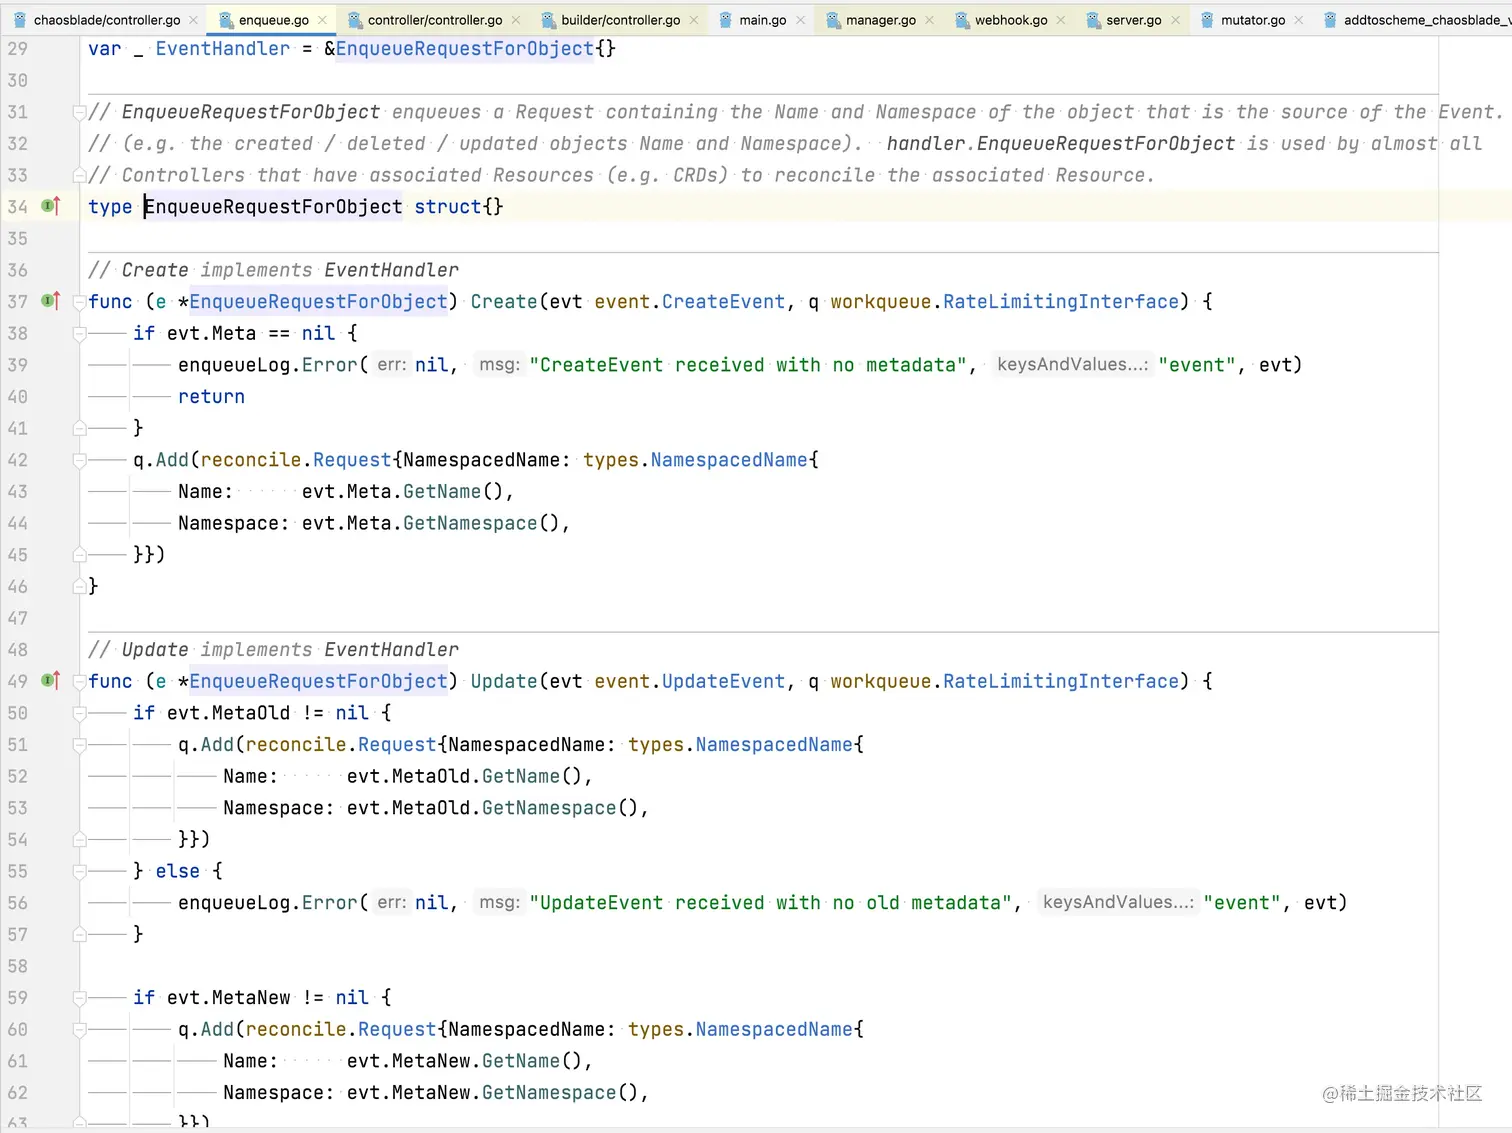Click the 'err:' inlay hint on line 39
Viewport: 1512px width, 1133px height.
coord(392,365)
